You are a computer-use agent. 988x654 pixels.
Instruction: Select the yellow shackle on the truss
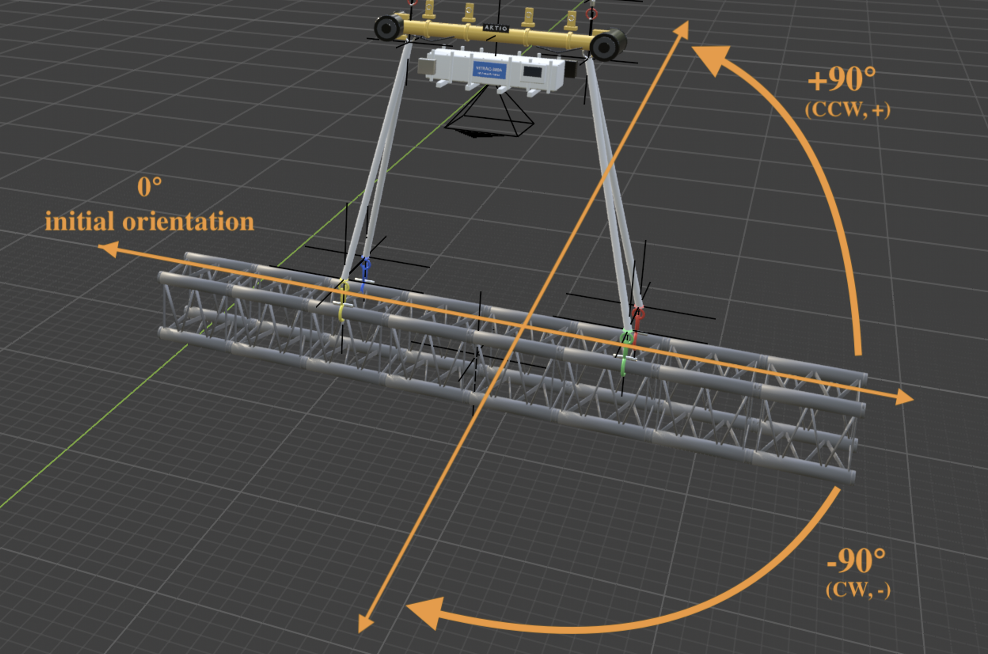click(x=343, y=301)
